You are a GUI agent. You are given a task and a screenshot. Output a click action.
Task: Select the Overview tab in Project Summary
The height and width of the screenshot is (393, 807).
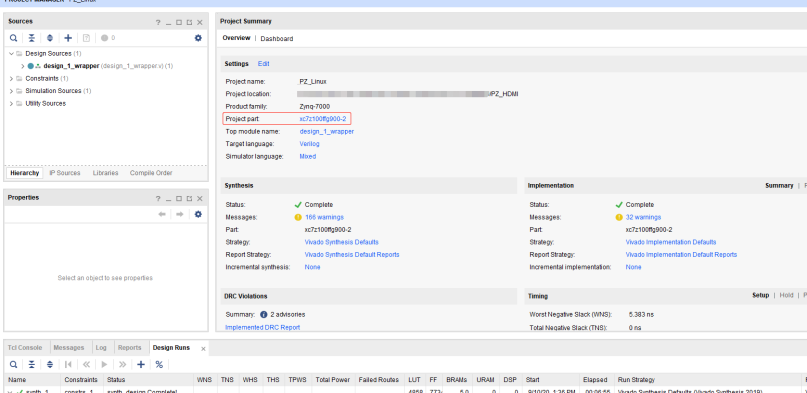tap(236, 38)
